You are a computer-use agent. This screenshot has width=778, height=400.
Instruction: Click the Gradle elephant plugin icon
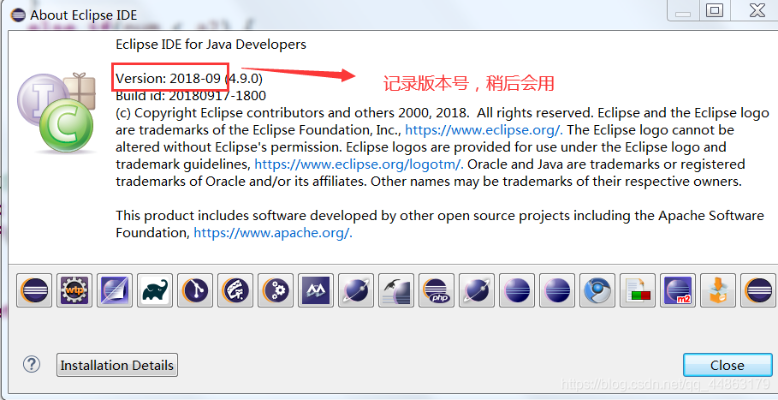pyautogui.click(x=154, y=290)
